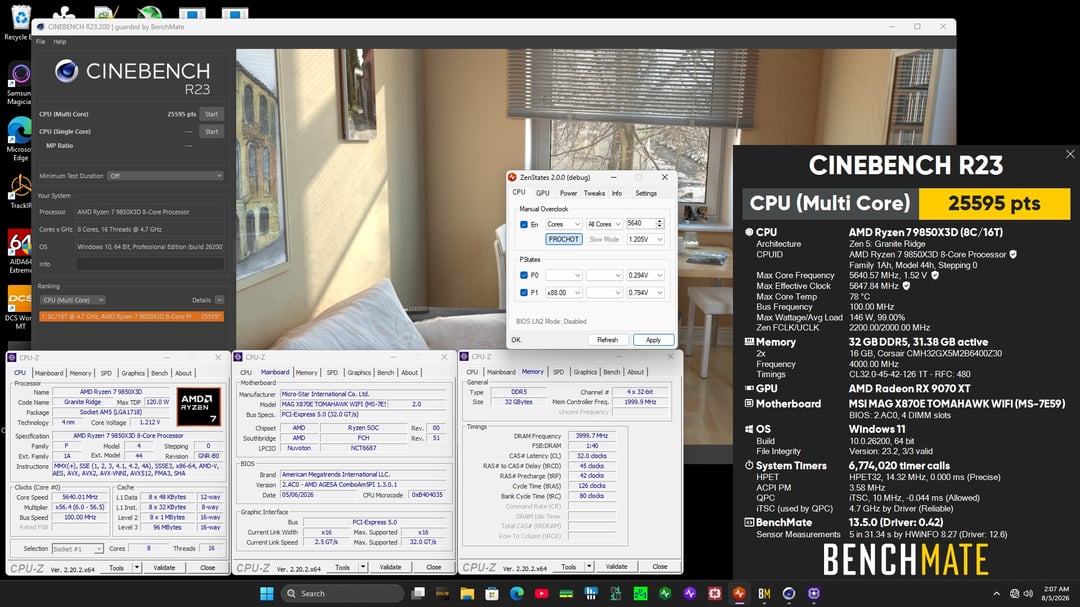Viewport: 1080px width, 607px height.
Task: Switch to Cinebench taskbar icon
Action: pos(789,593)
